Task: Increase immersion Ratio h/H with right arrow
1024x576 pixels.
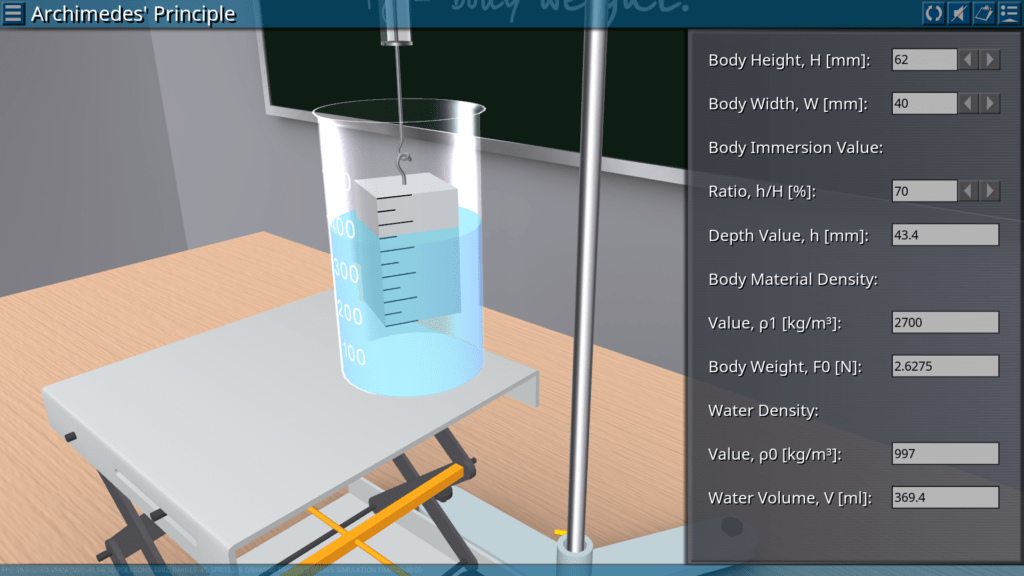Action: click(x=990, y=191)
